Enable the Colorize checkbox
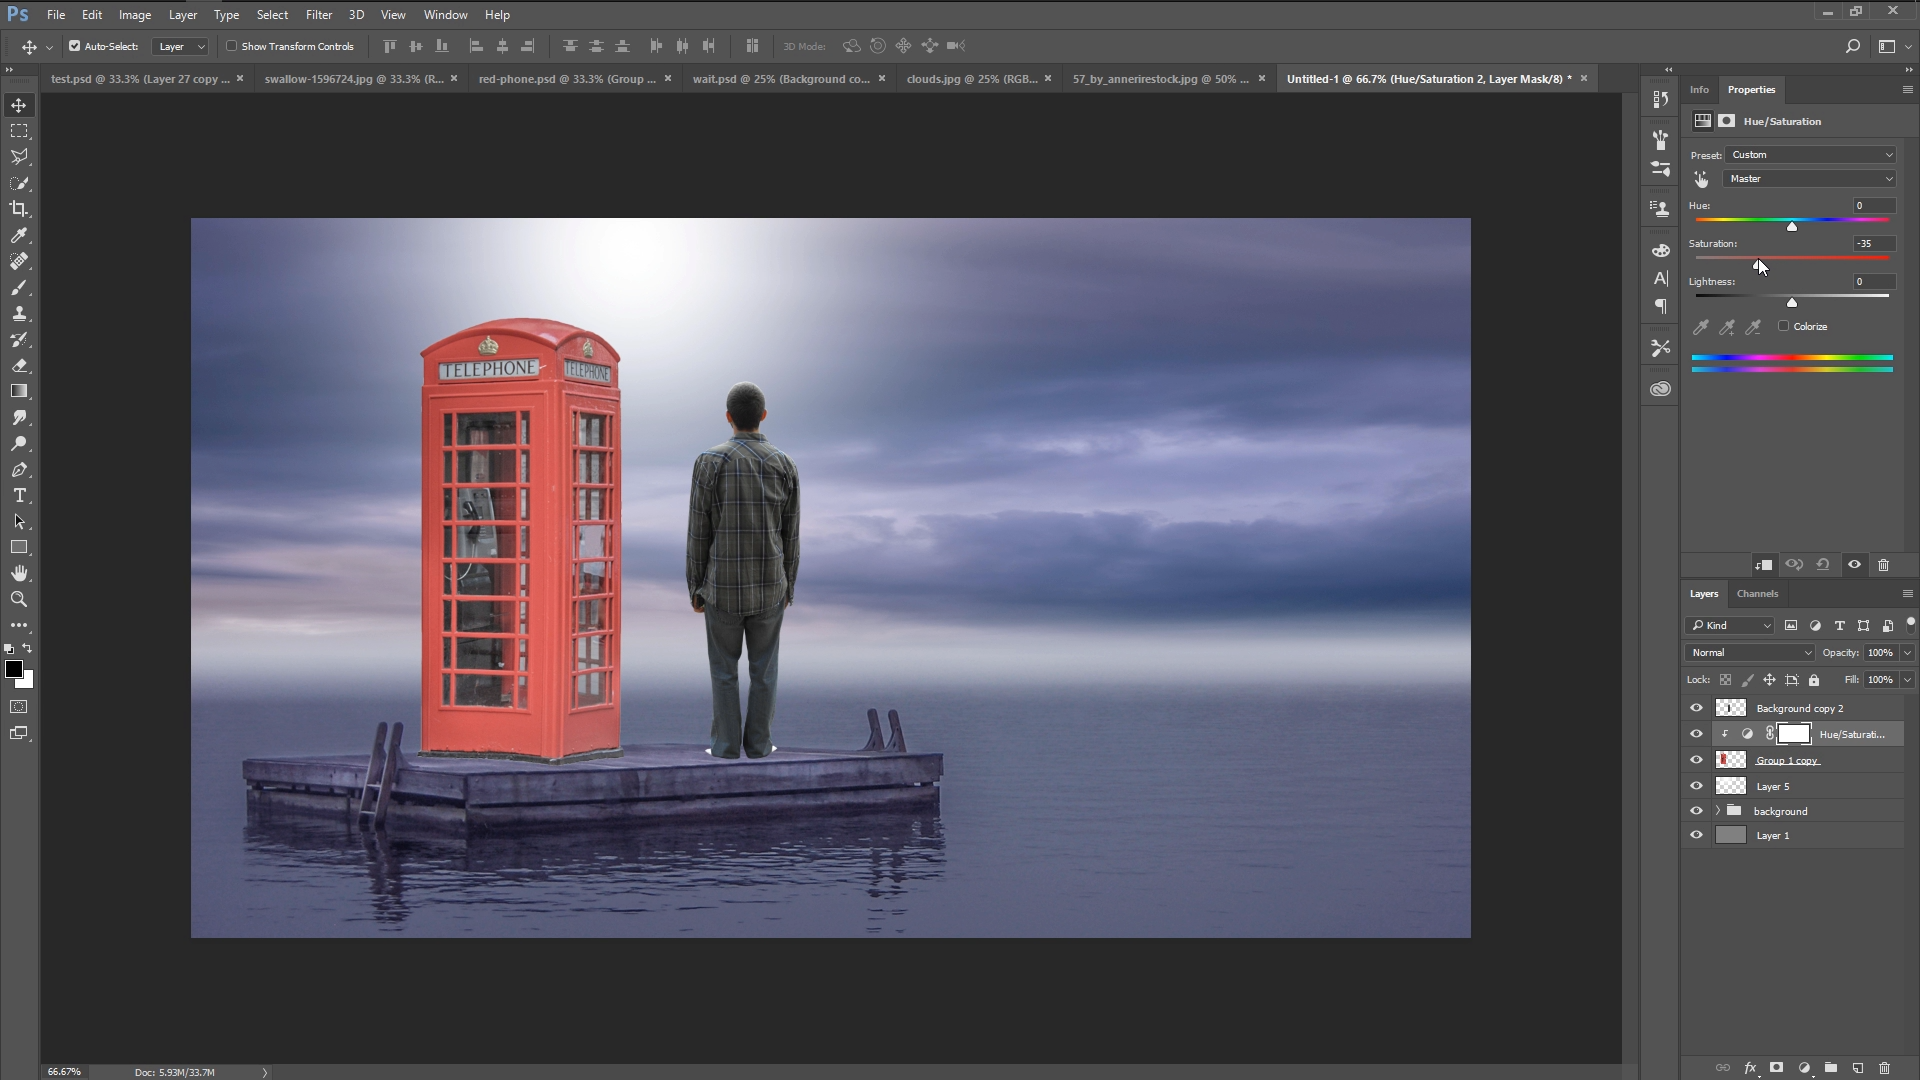 pos(1783,326)
